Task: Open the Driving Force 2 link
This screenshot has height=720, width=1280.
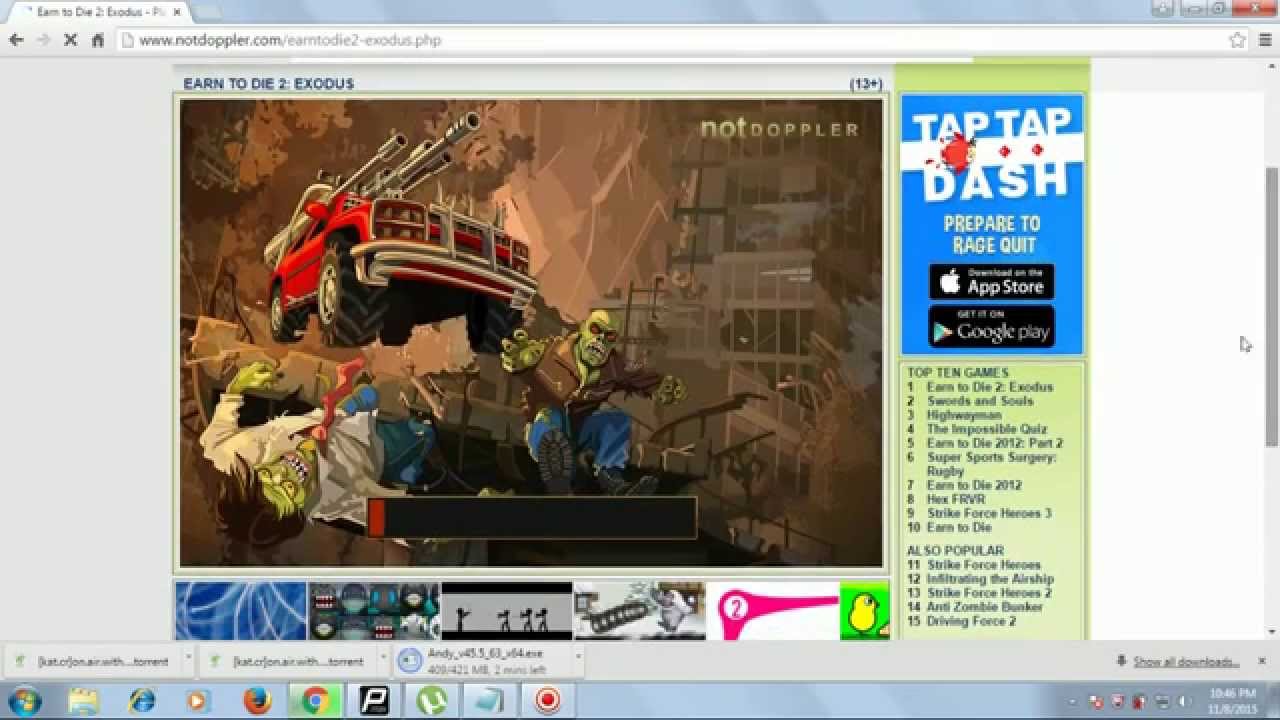Action: (971, 621)
